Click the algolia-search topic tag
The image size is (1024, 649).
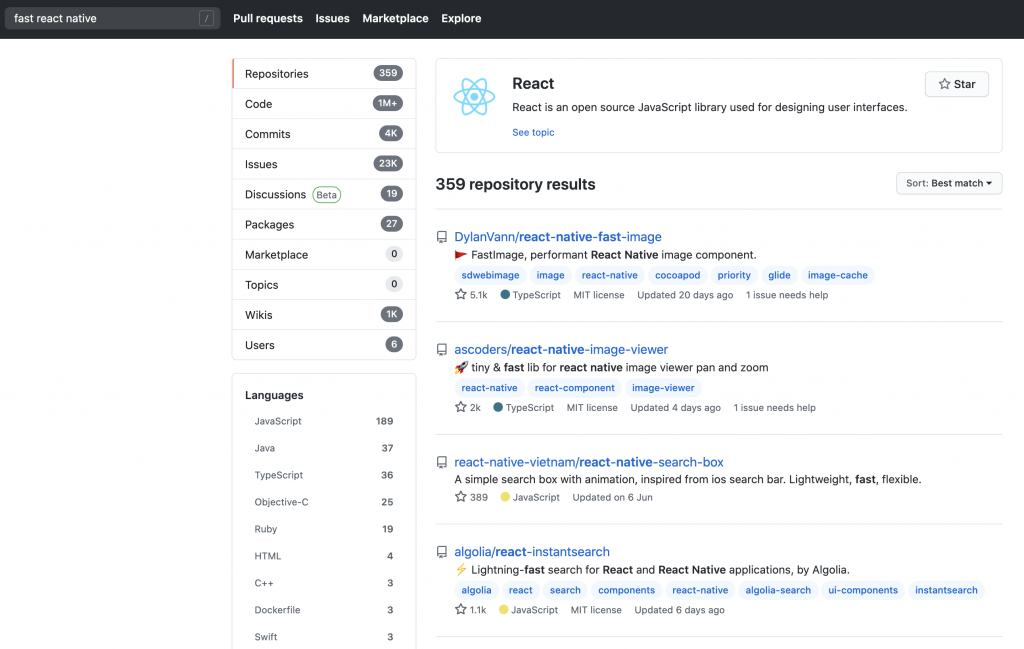click(778, 590)
